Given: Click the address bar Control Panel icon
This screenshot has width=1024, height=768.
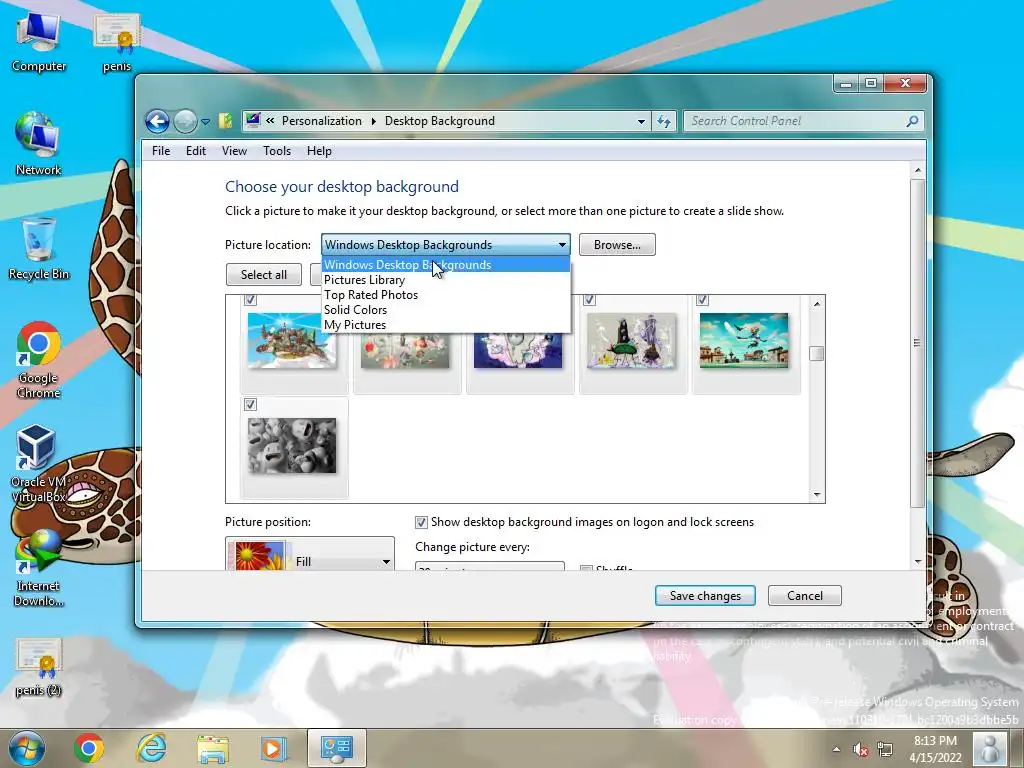Looking at the screenshot, I should pos(253,120).
